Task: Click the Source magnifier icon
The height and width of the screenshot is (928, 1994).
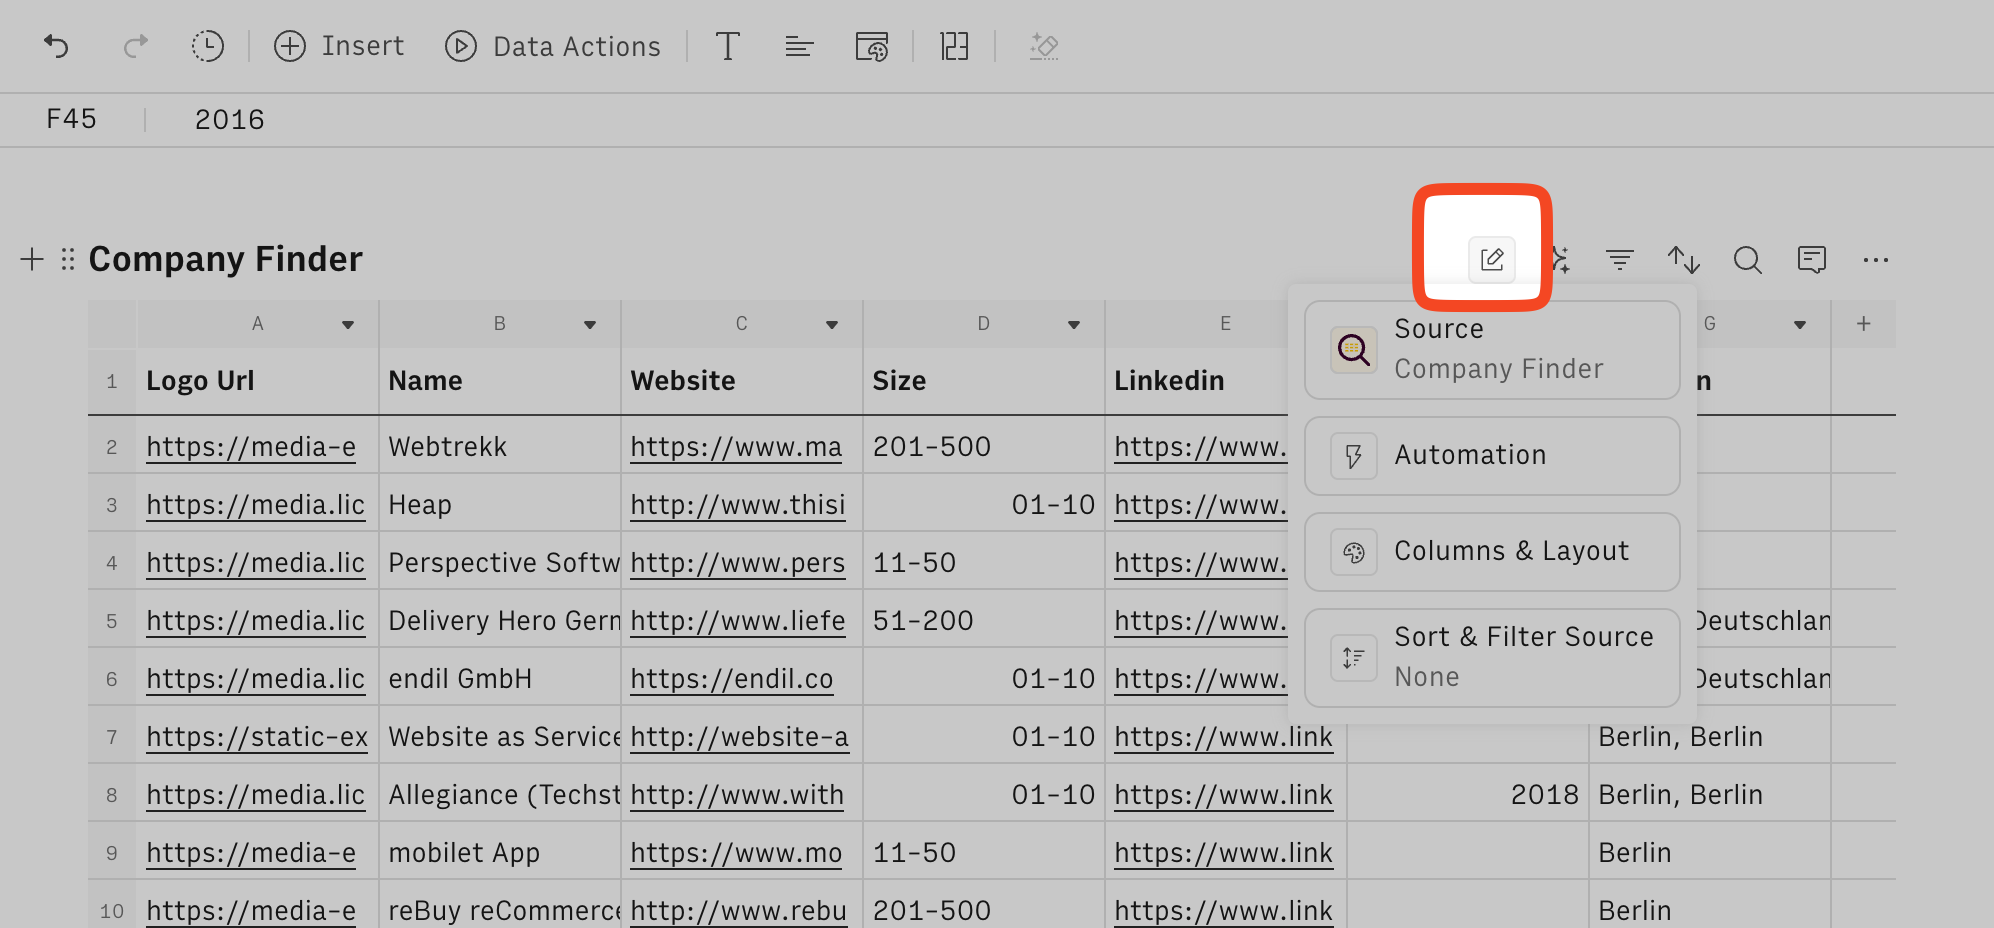Action: coord(1354,350)
